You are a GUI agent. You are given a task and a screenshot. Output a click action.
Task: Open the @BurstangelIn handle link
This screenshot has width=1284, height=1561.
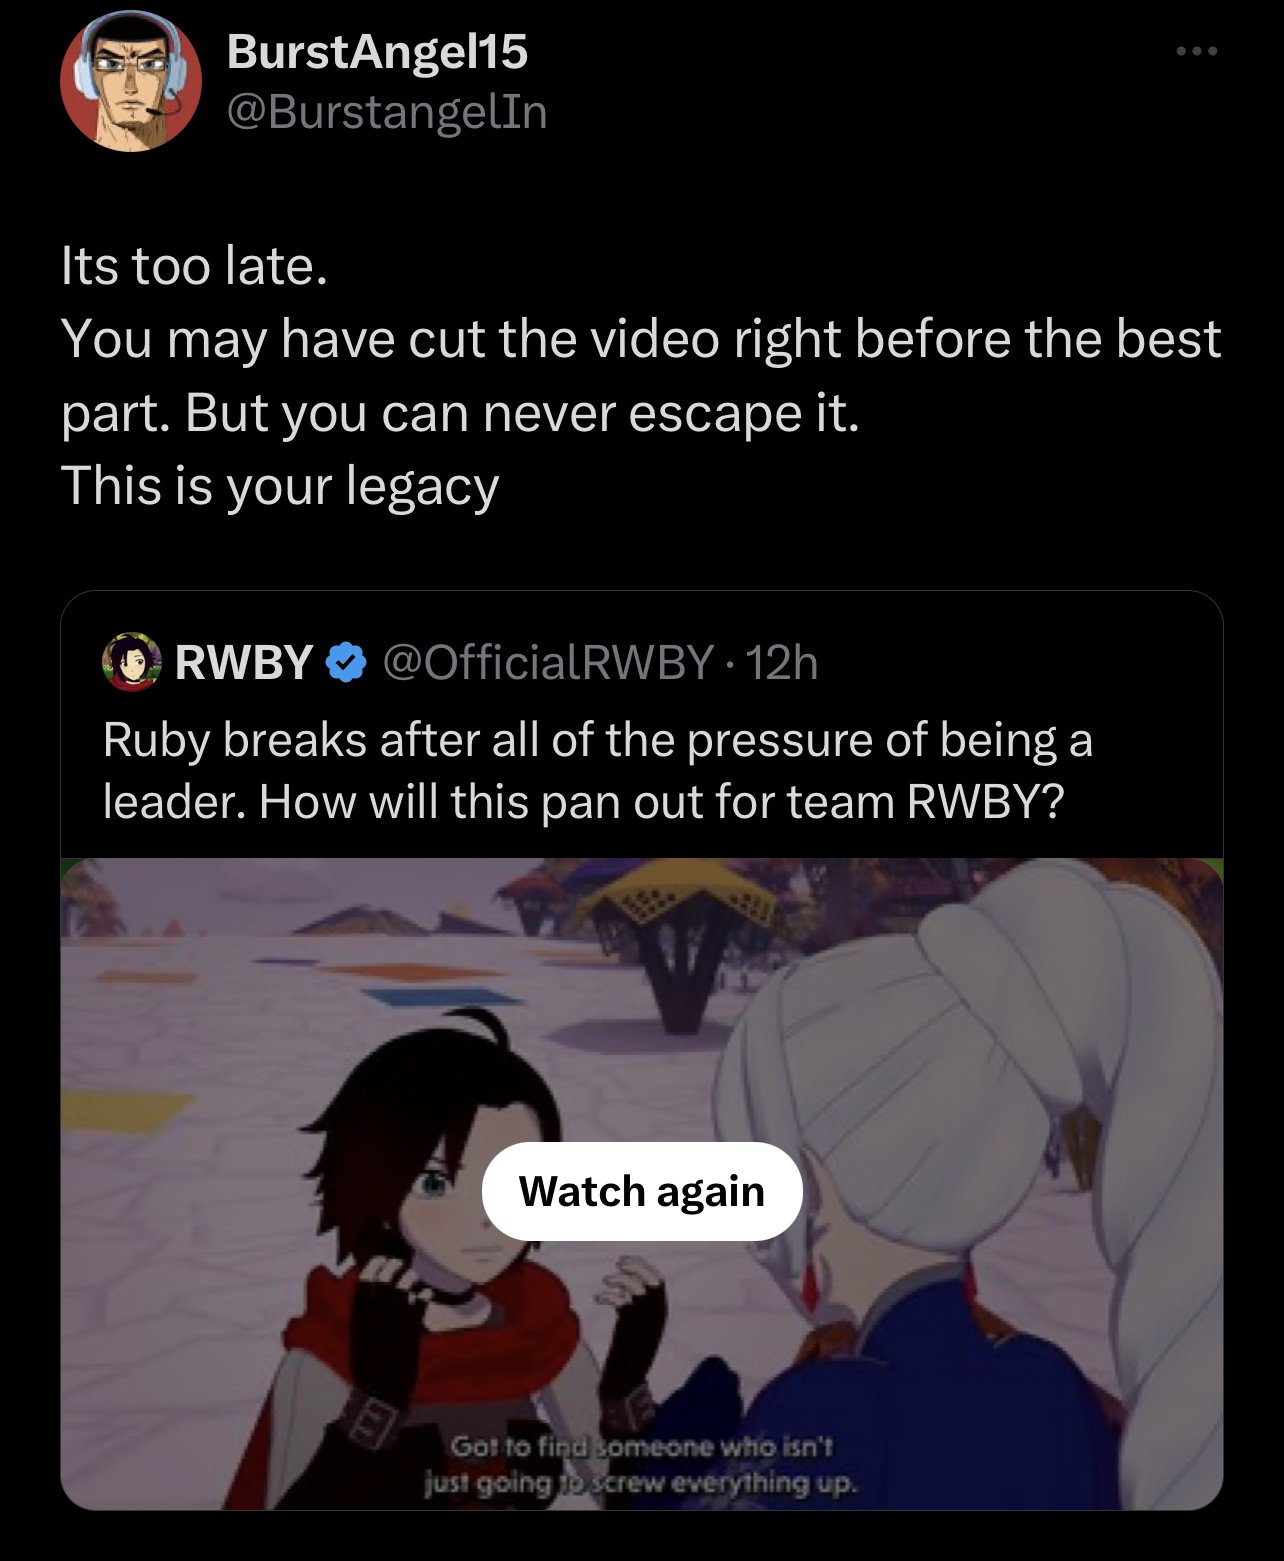(x=387, y=111)
